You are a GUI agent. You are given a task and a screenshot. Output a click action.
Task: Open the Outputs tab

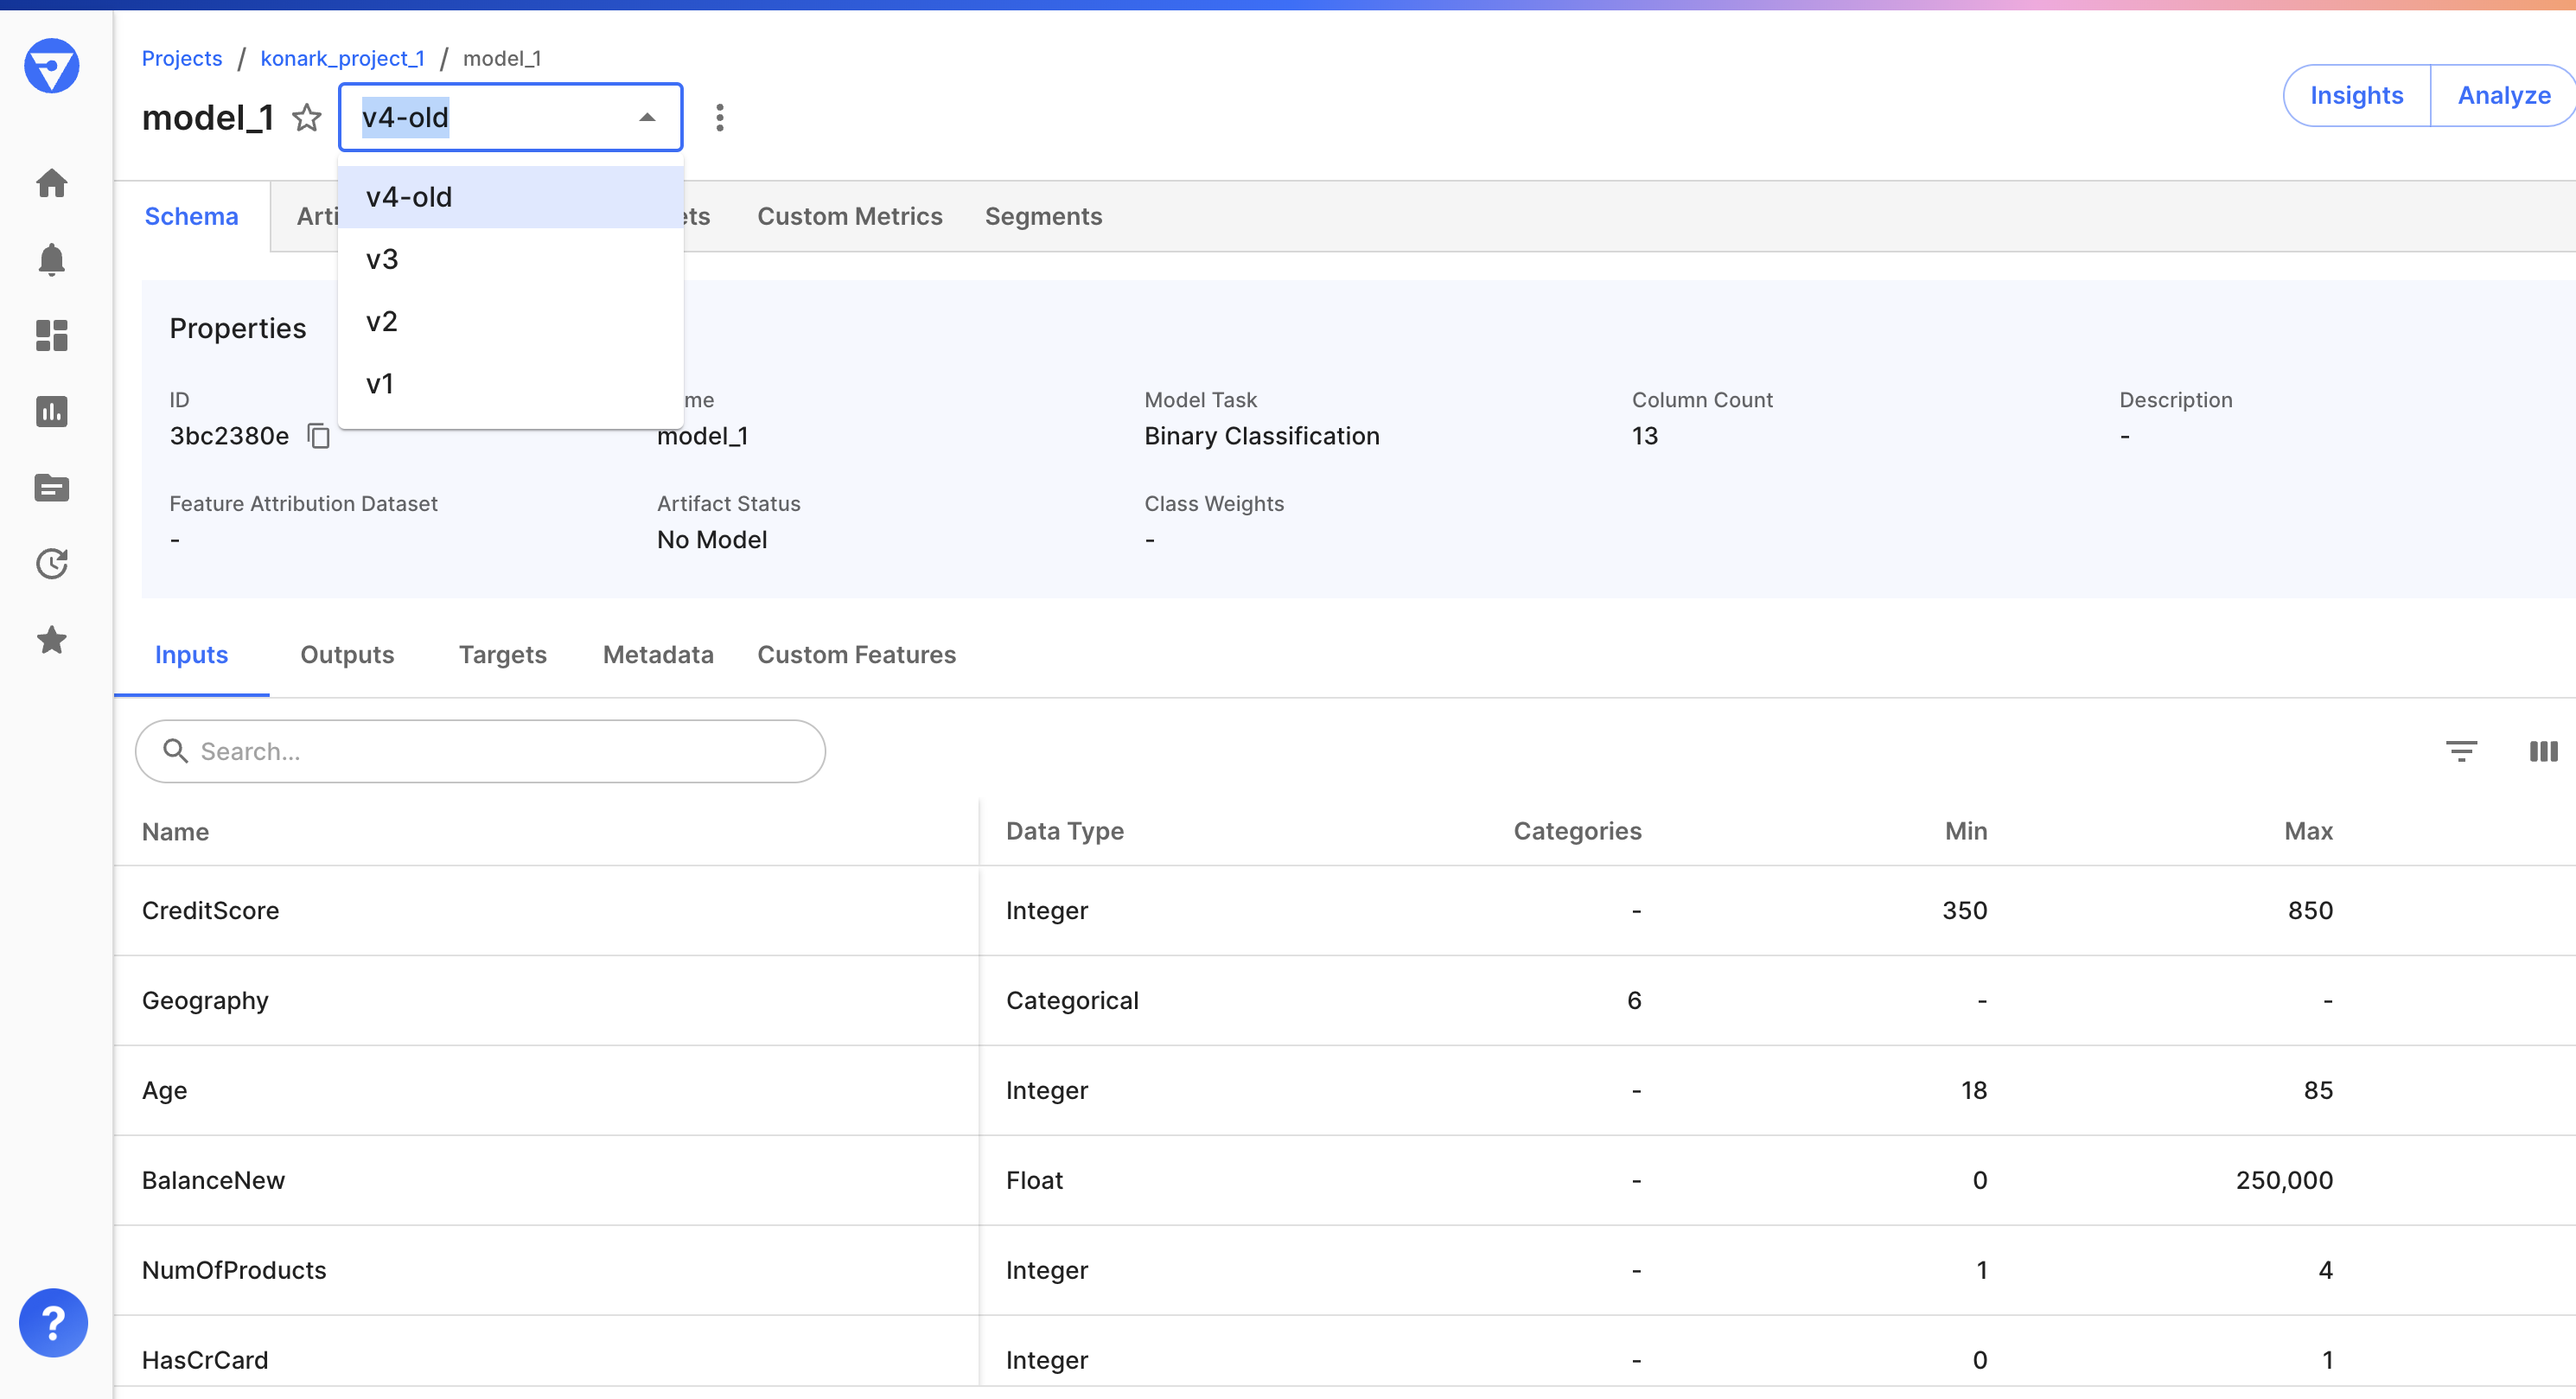347,655
